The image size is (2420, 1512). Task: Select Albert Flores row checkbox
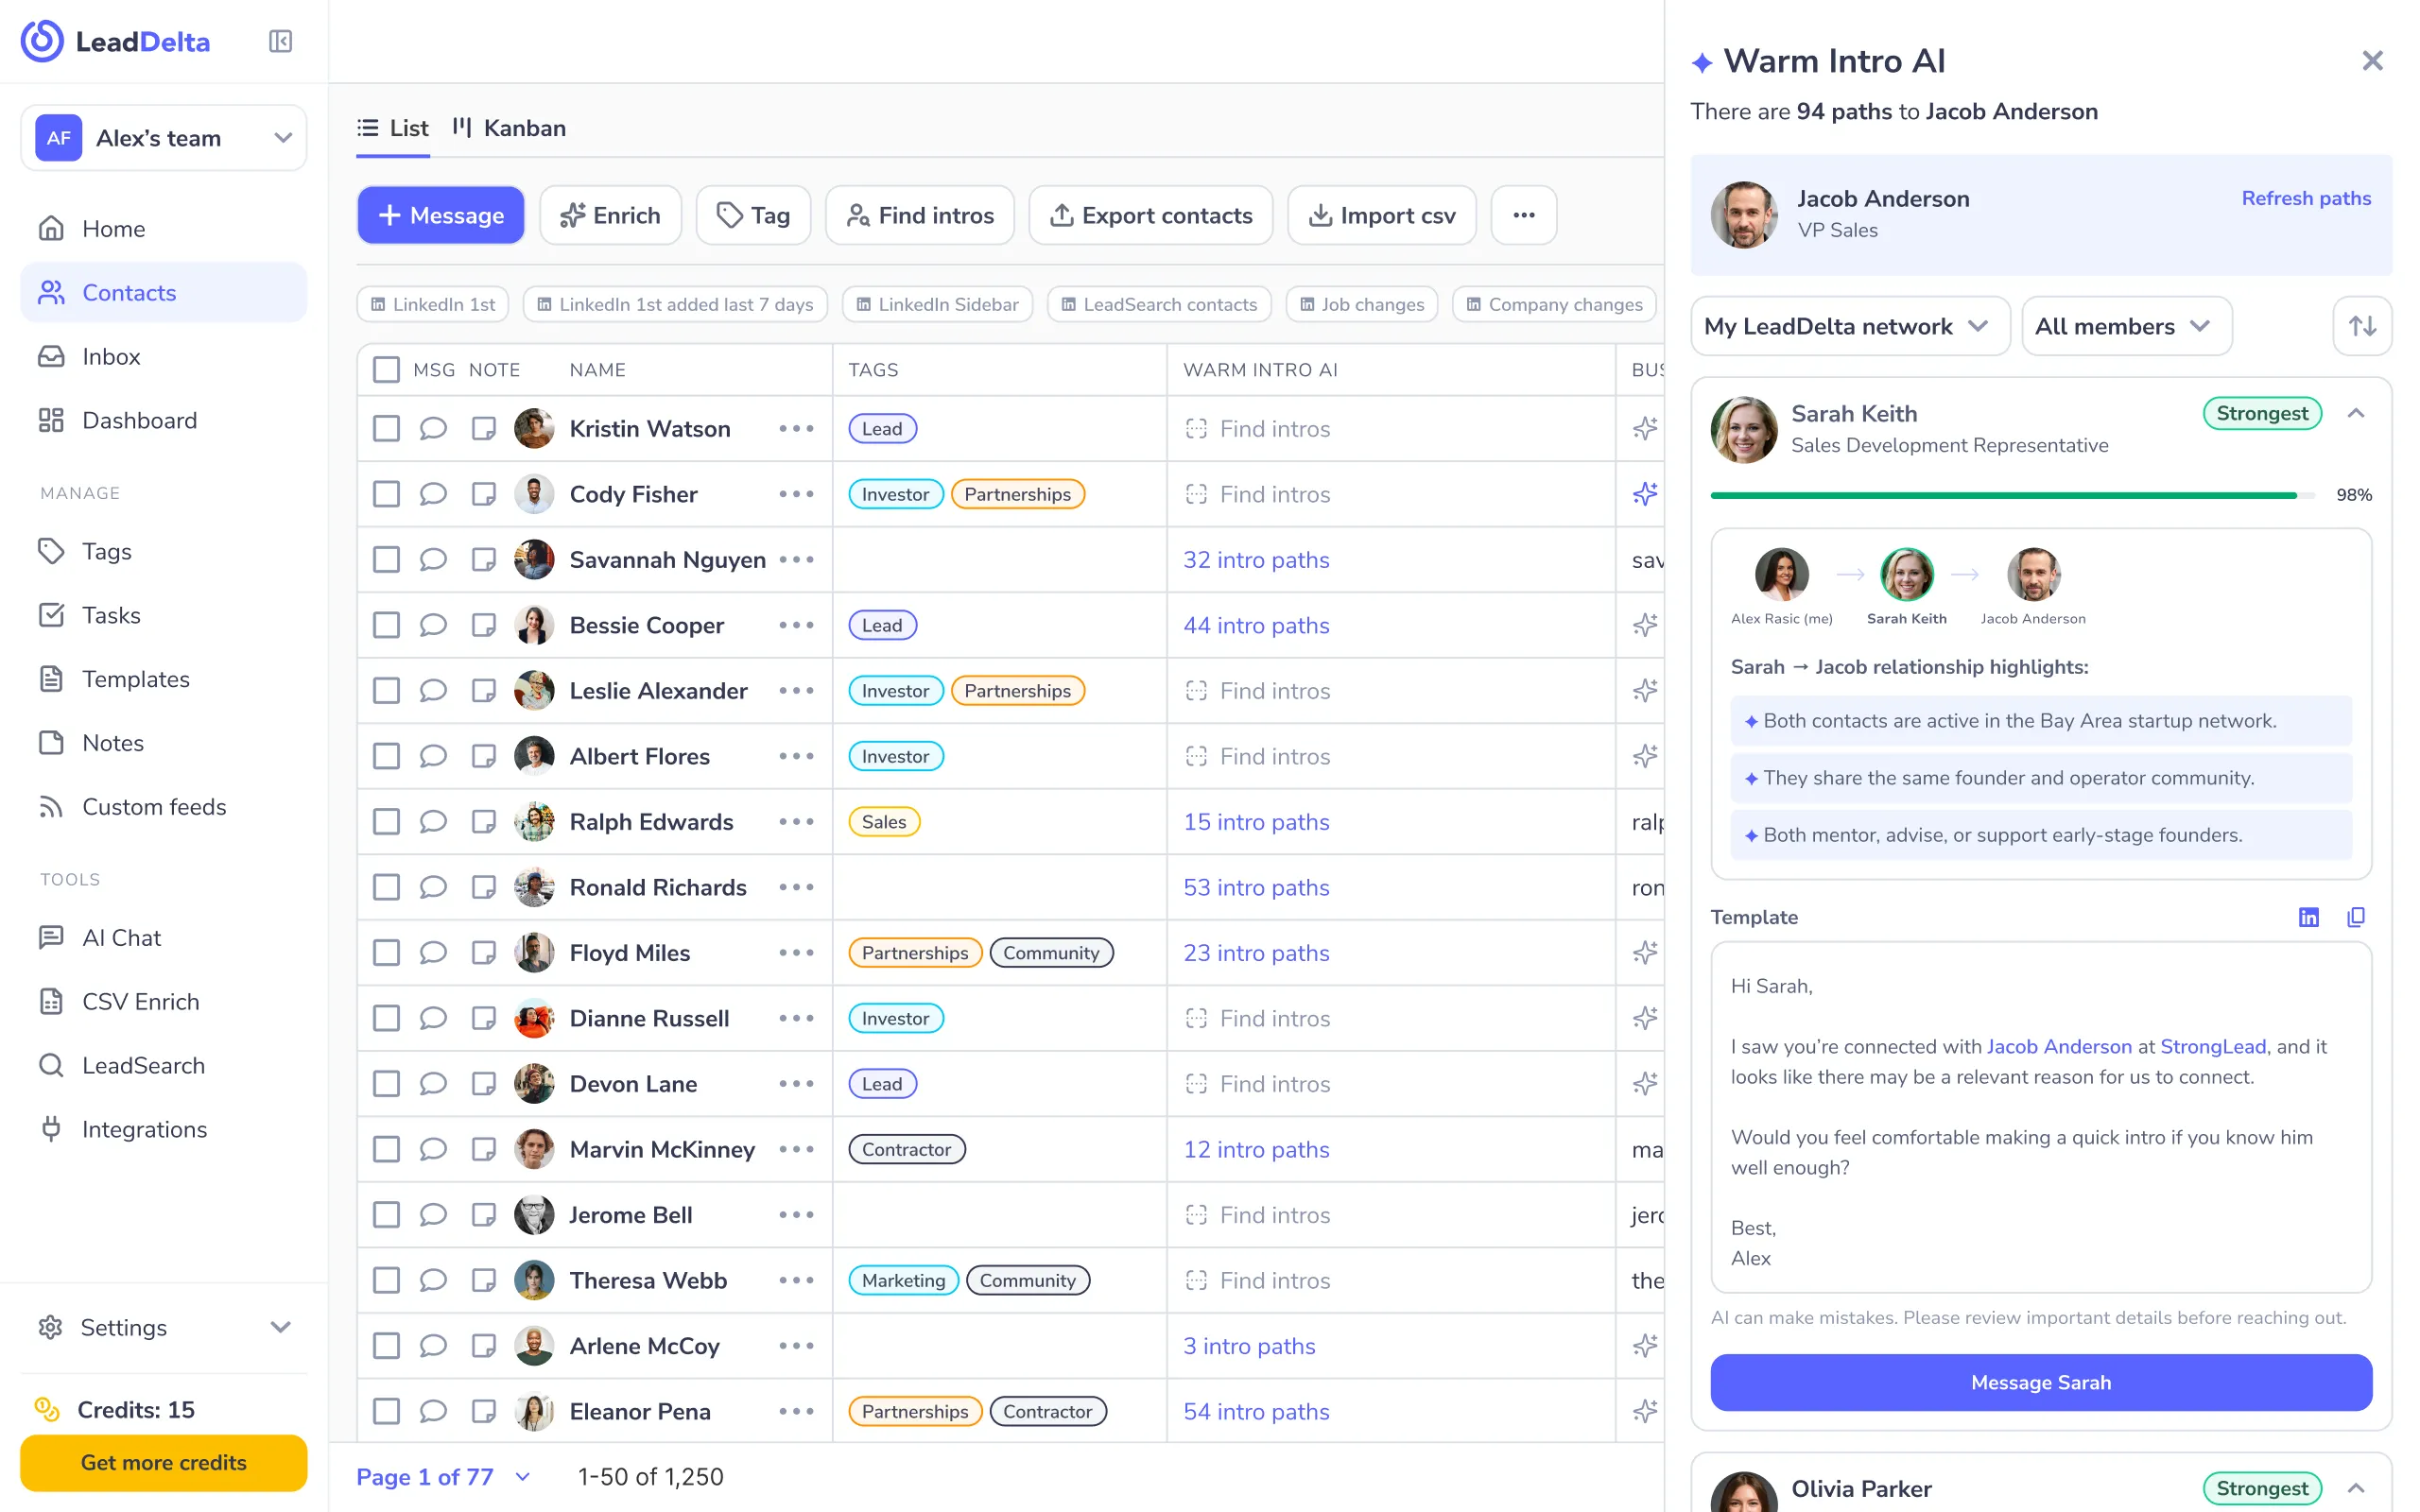(386, 756)
